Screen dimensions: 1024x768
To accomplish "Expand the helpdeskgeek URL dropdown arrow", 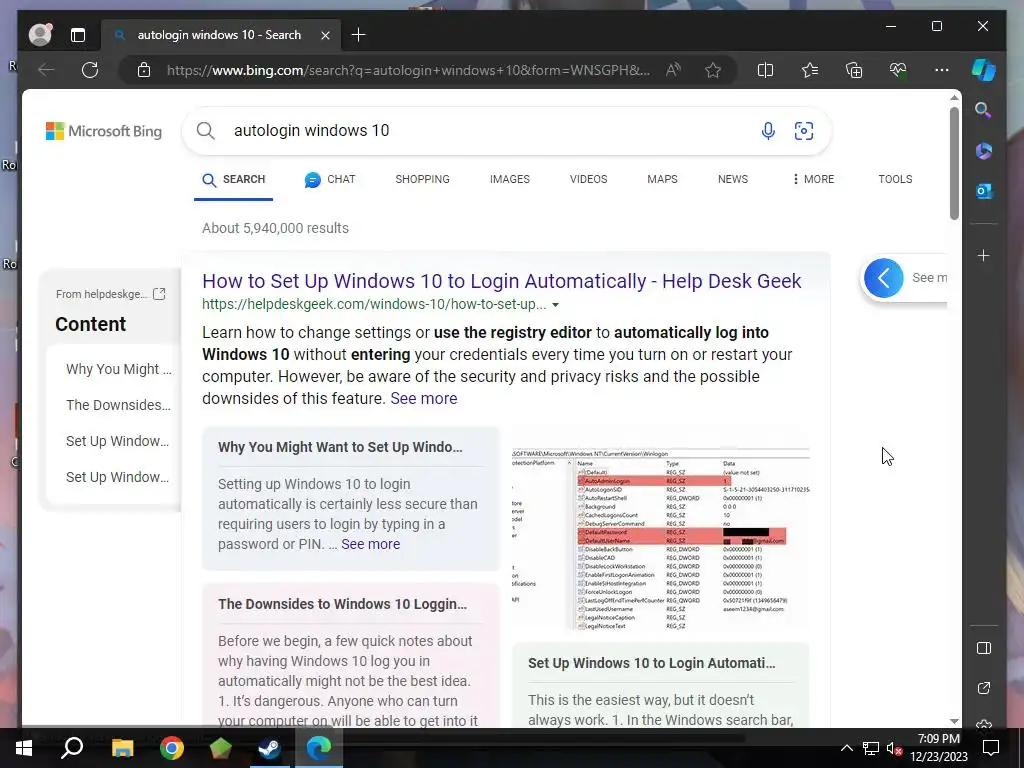I will coord(555,305).
